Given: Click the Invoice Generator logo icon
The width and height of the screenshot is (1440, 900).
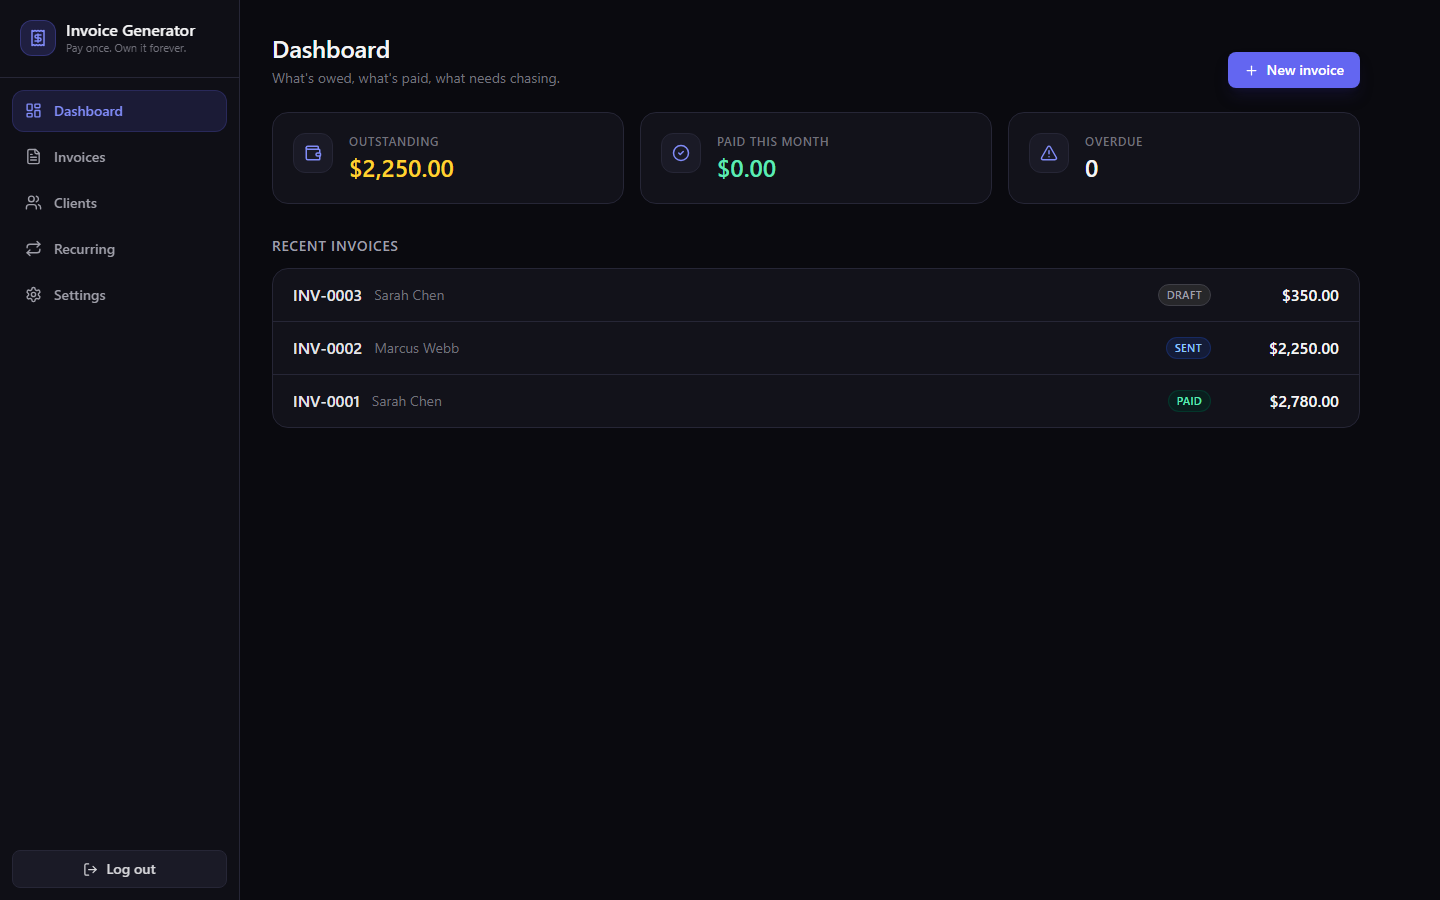Looking at the screenshot, I should pos(38,38).
